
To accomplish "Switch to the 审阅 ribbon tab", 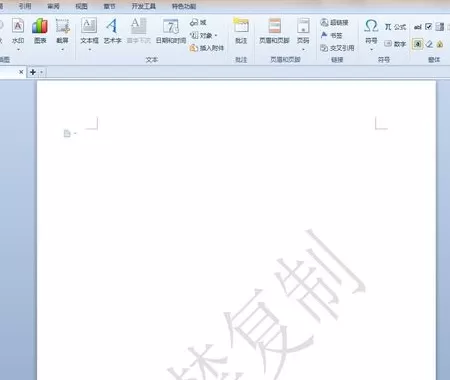I will [53, 6].
